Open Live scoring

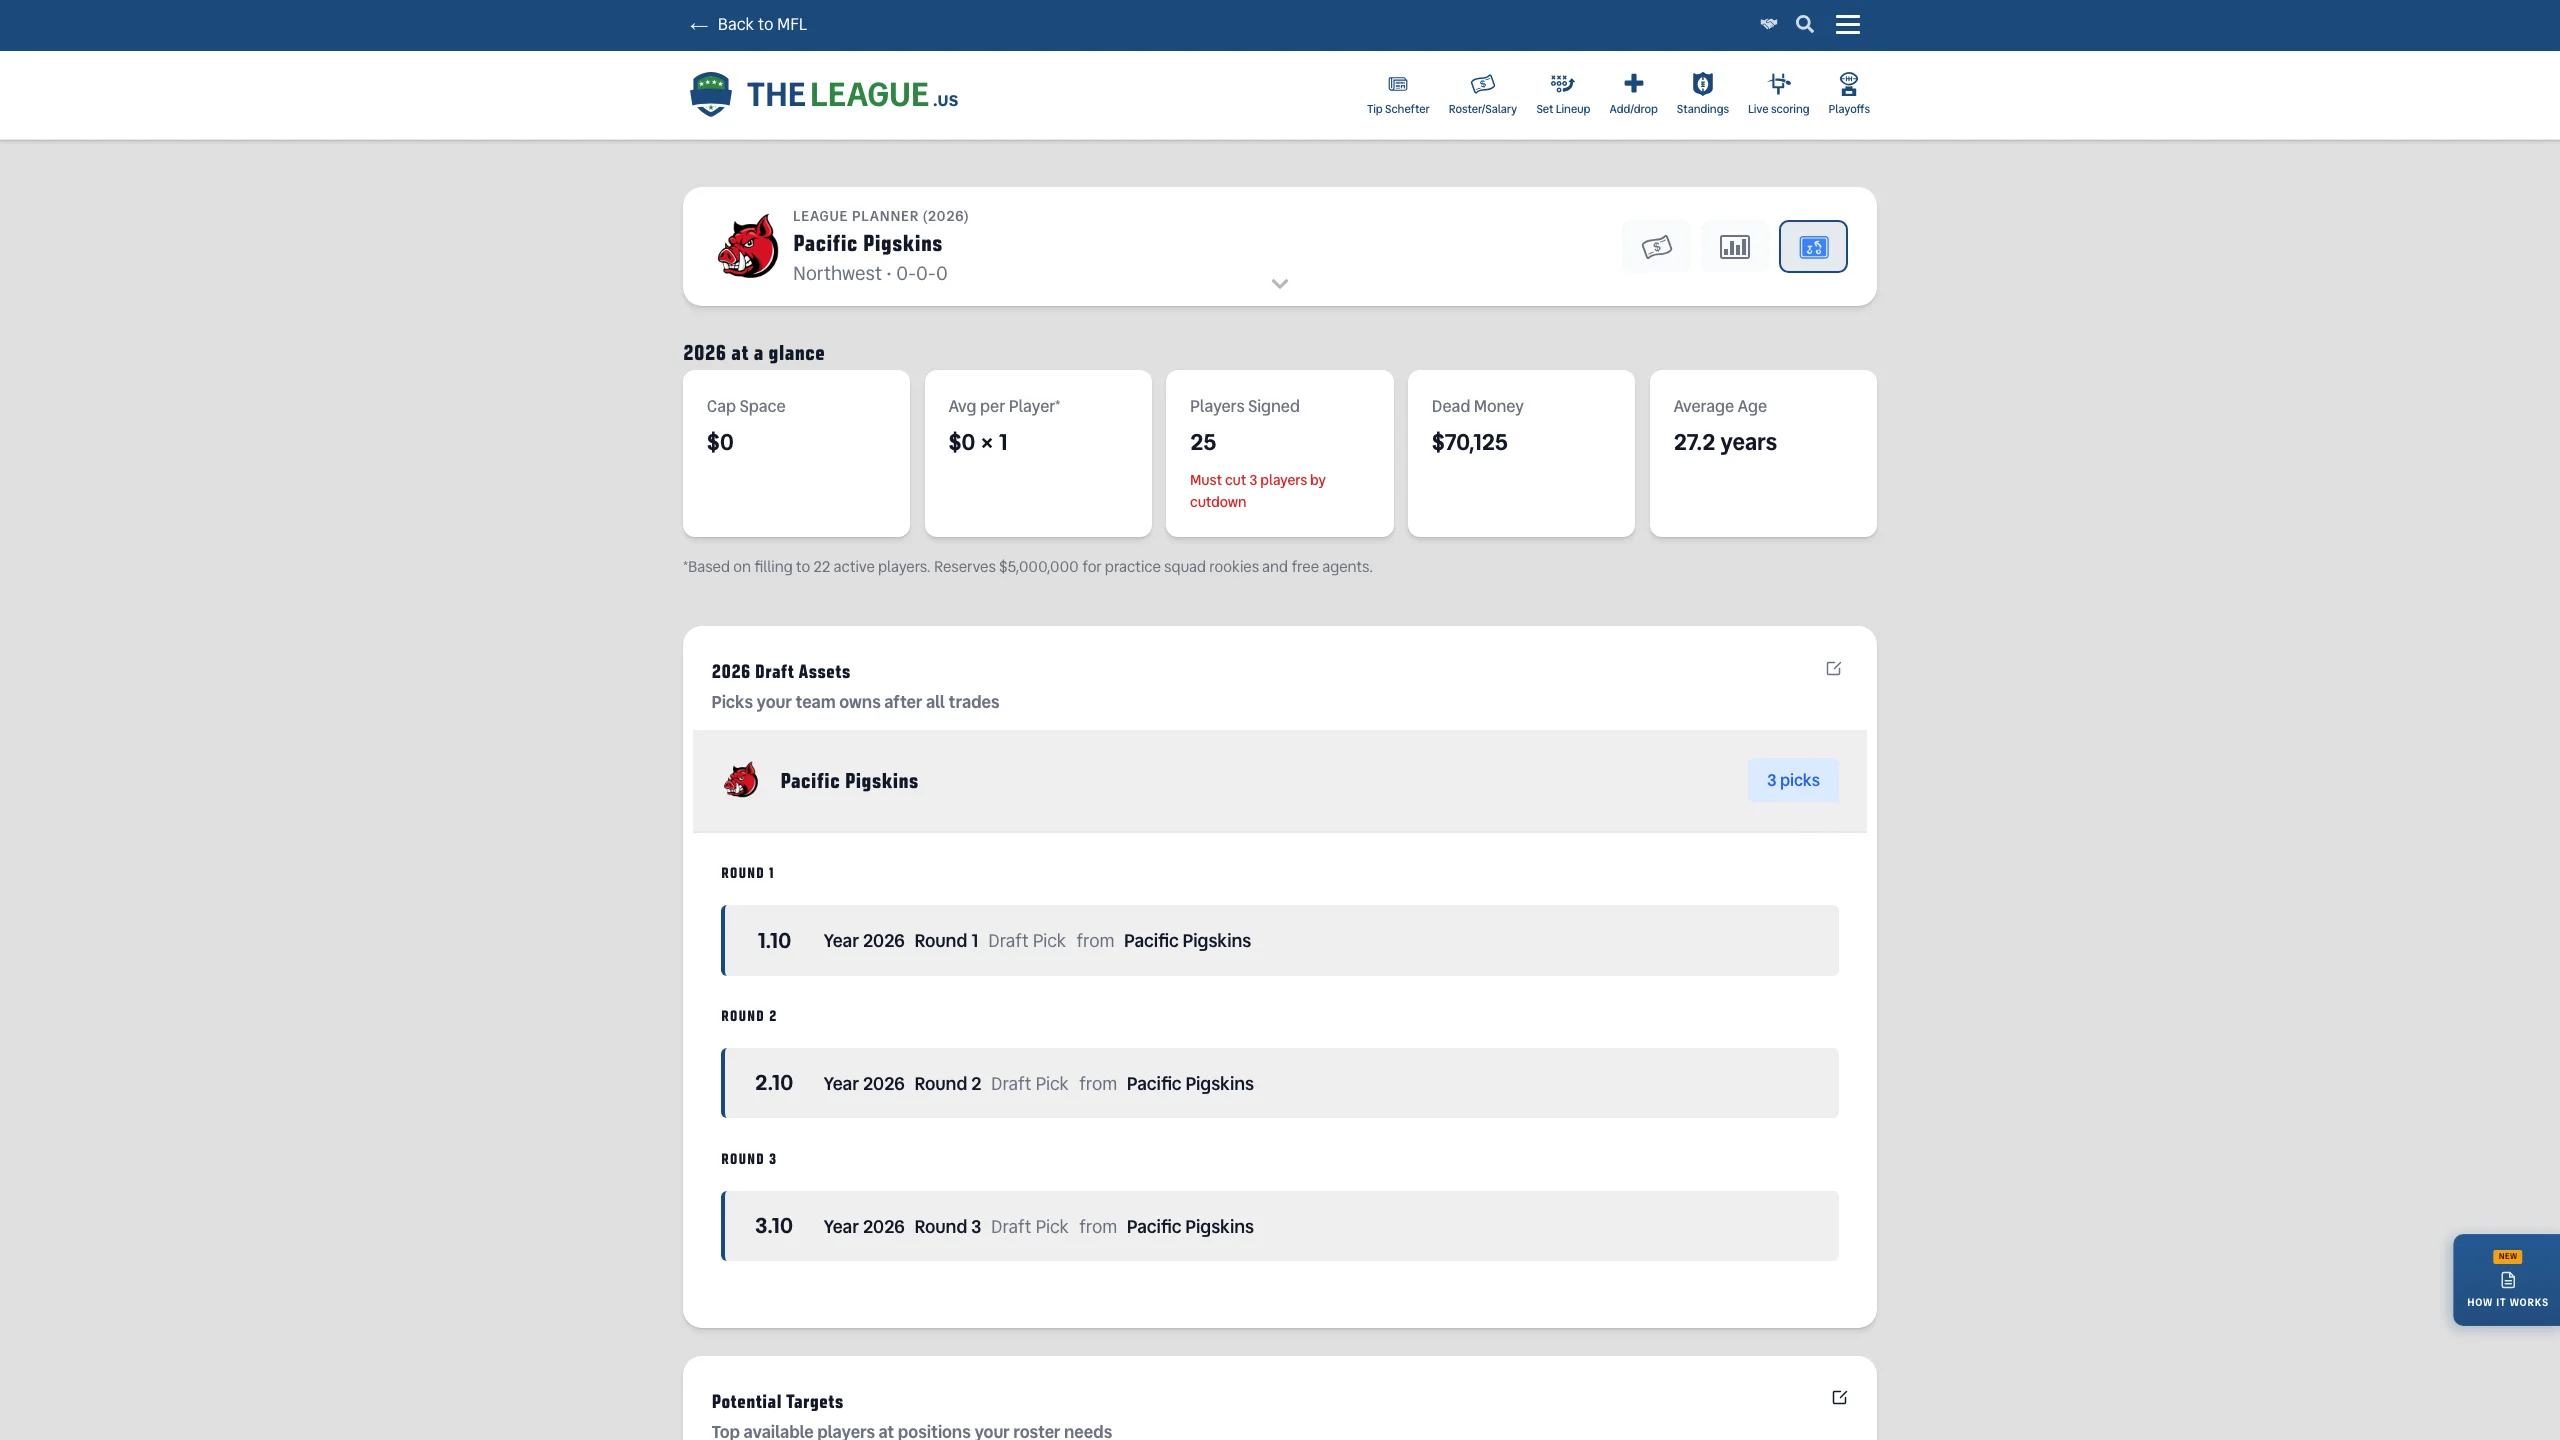pyautogui.click(x=1778, y=94)
